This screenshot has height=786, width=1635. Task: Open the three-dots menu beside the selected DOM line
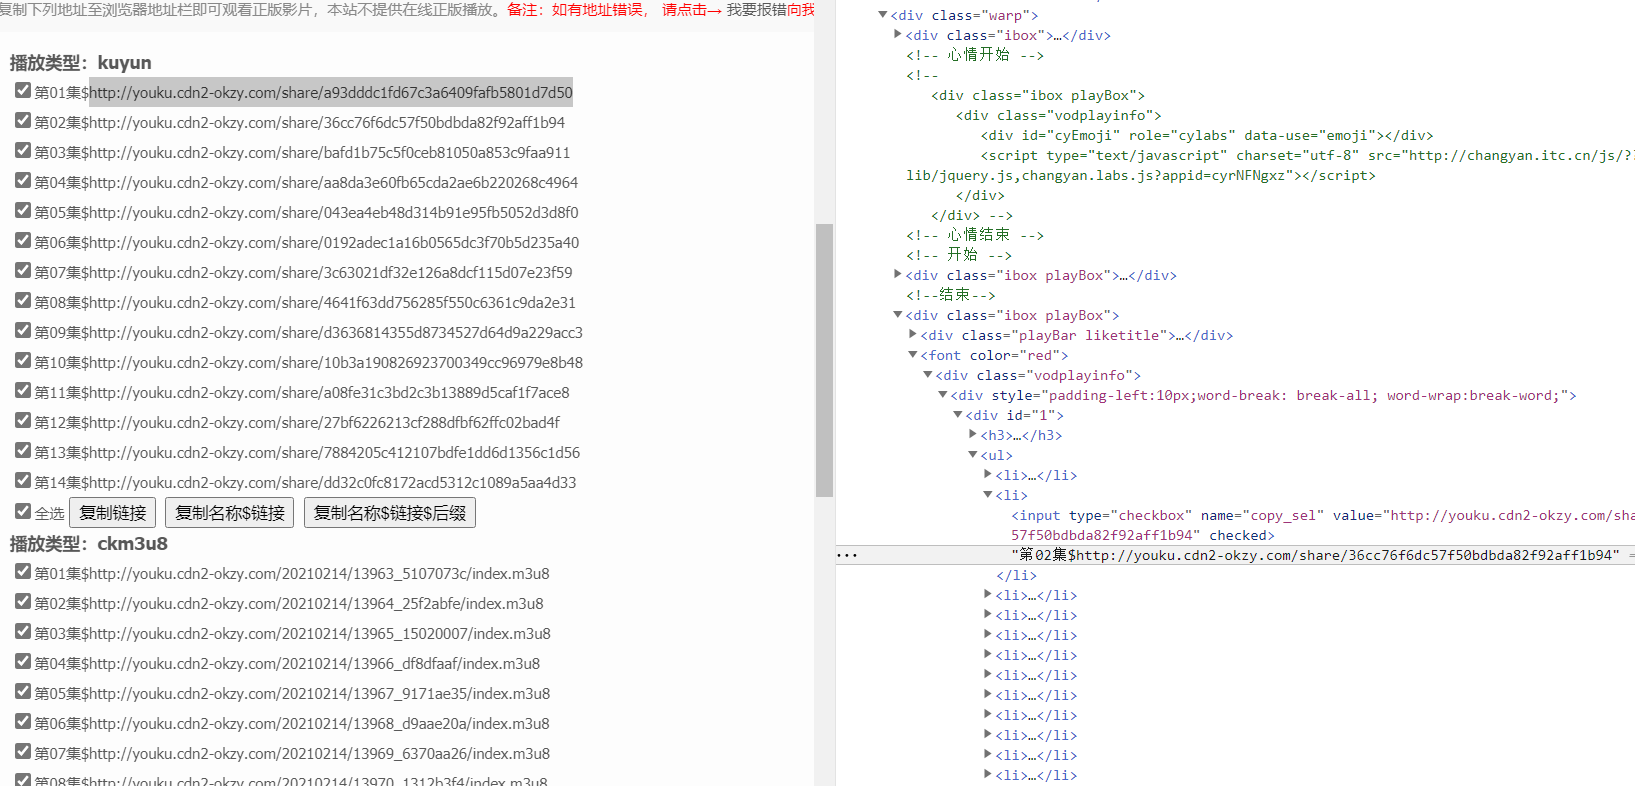pos(847,555)
